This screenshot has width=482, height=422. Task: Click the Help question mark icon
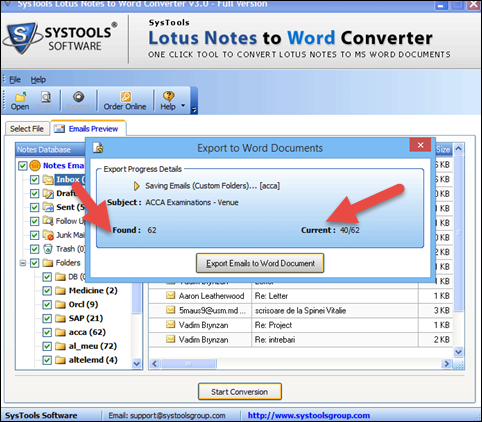168,97
